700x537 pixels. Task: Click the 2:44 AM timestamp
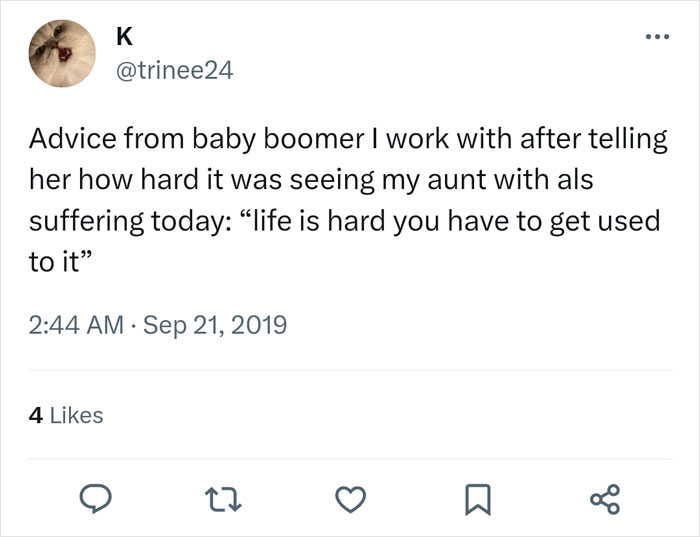[72, 325]
